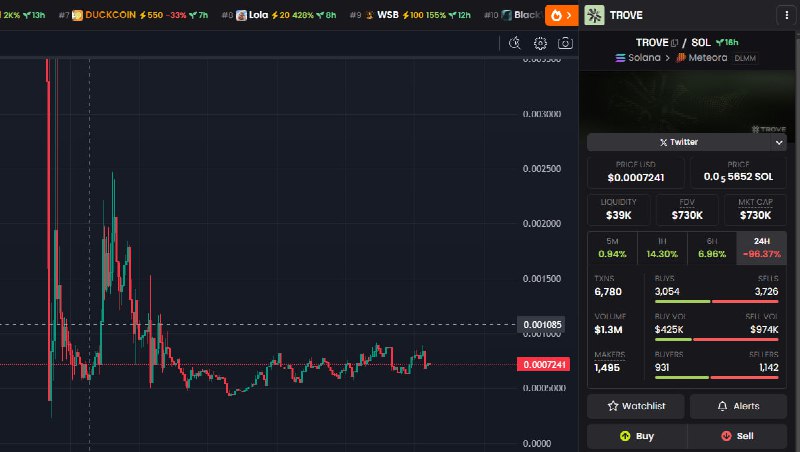Copy TROVE token address icon
The height and width of the screenshot is (452, 800).
click(x=674, y=43)
